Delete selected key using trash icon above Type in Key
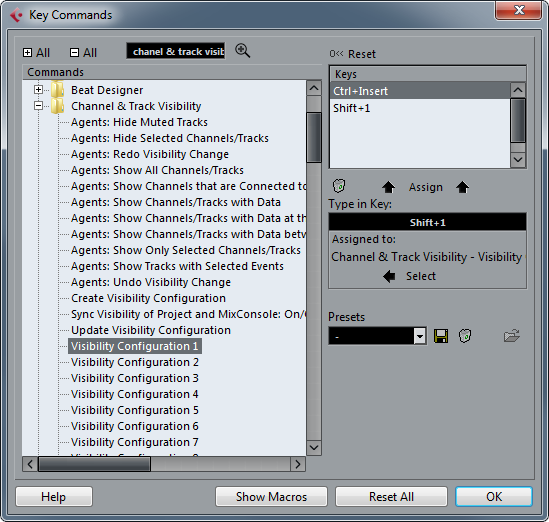The image size is (549, 522). click(339, 186)
